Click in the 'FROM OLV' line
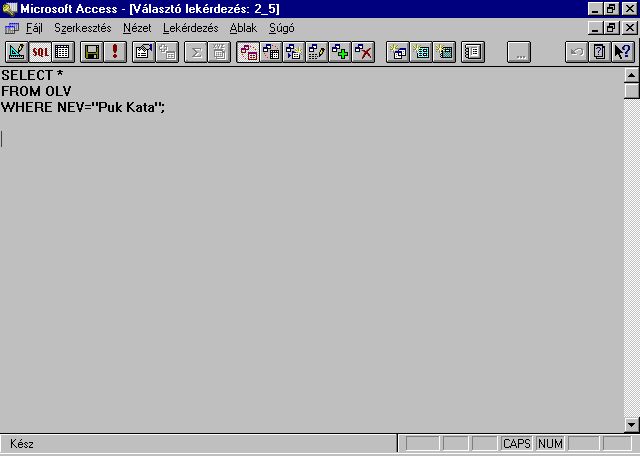 tap(36, 91)
